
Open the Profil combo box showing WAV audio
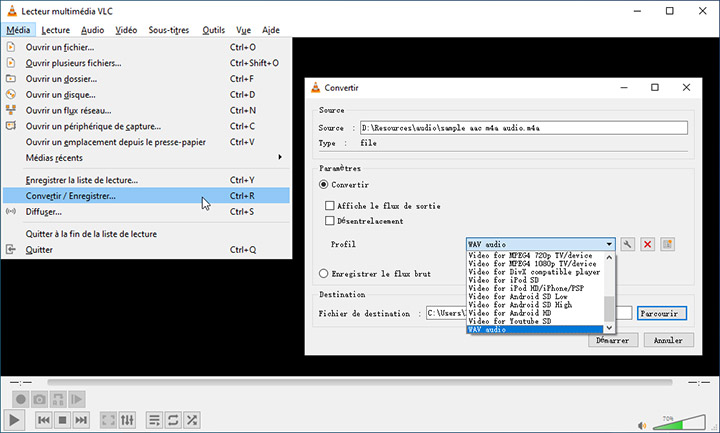pos(540,244)
